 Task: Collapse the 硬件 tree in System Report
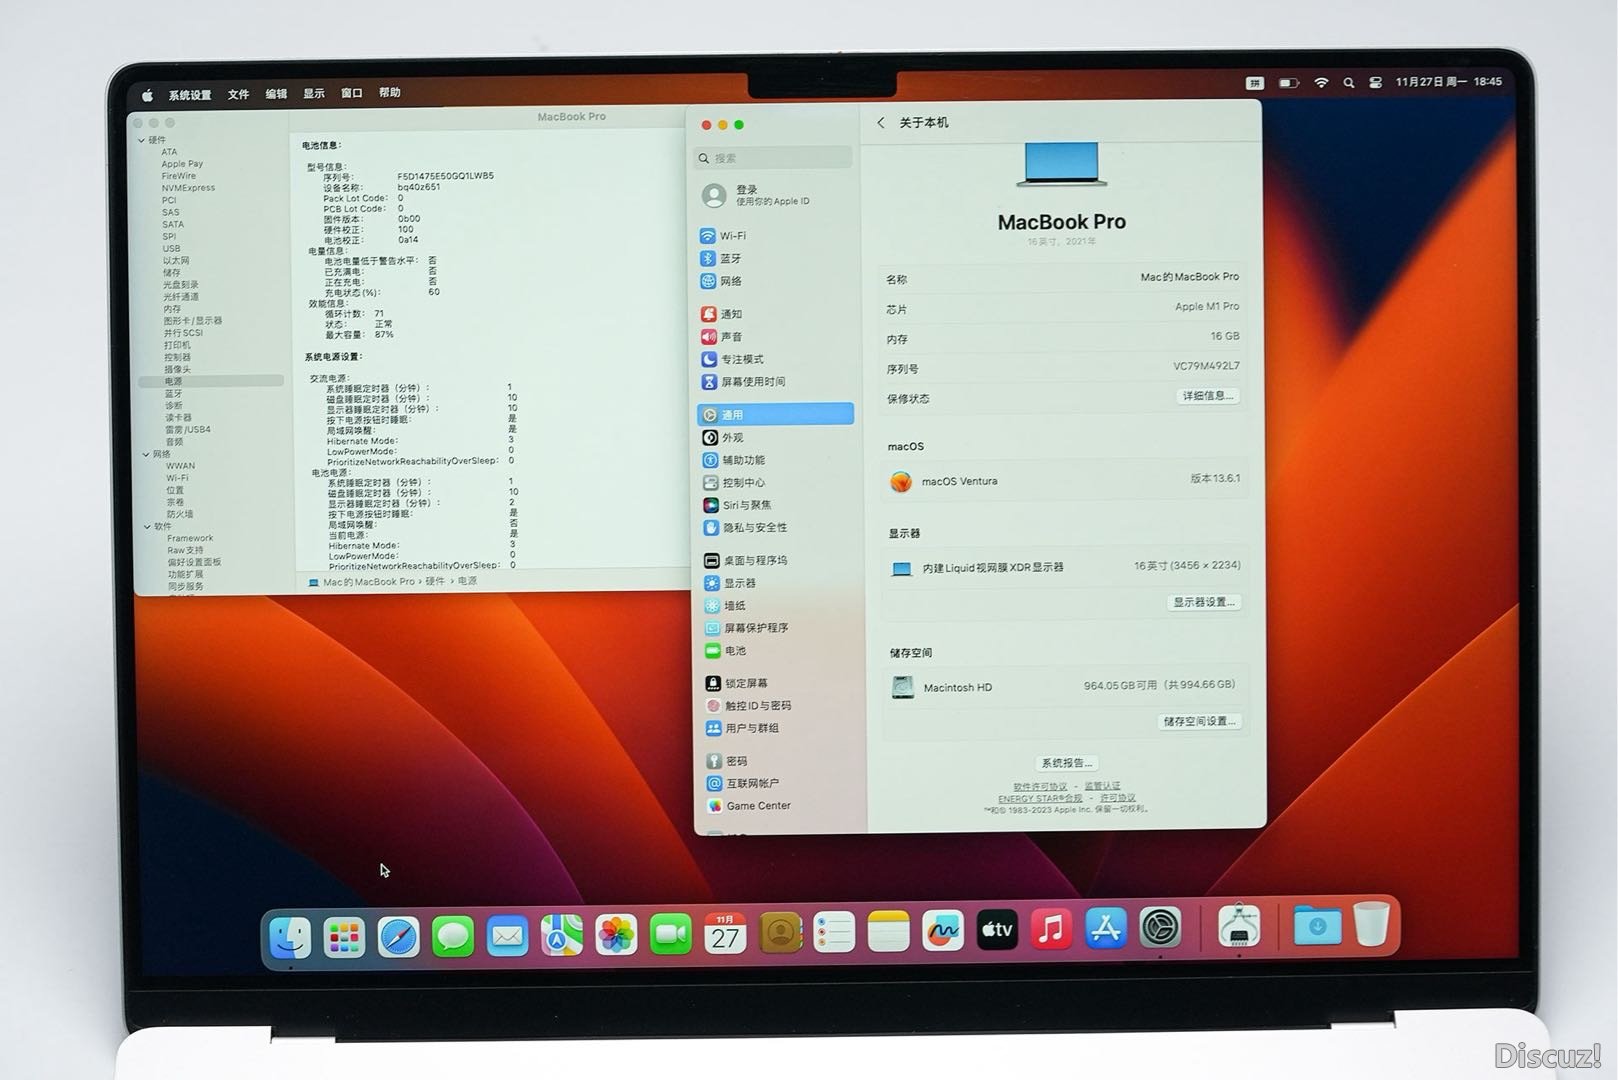pyautogui.click(x=142, y=141)
